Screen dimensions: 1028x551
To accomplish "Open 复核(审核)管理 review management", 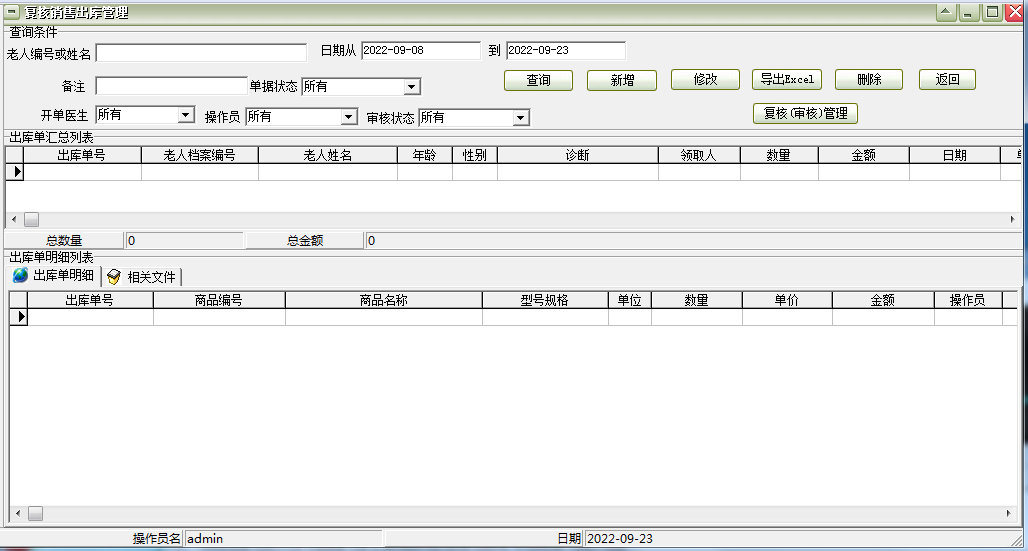I will [x=804, y=113].
